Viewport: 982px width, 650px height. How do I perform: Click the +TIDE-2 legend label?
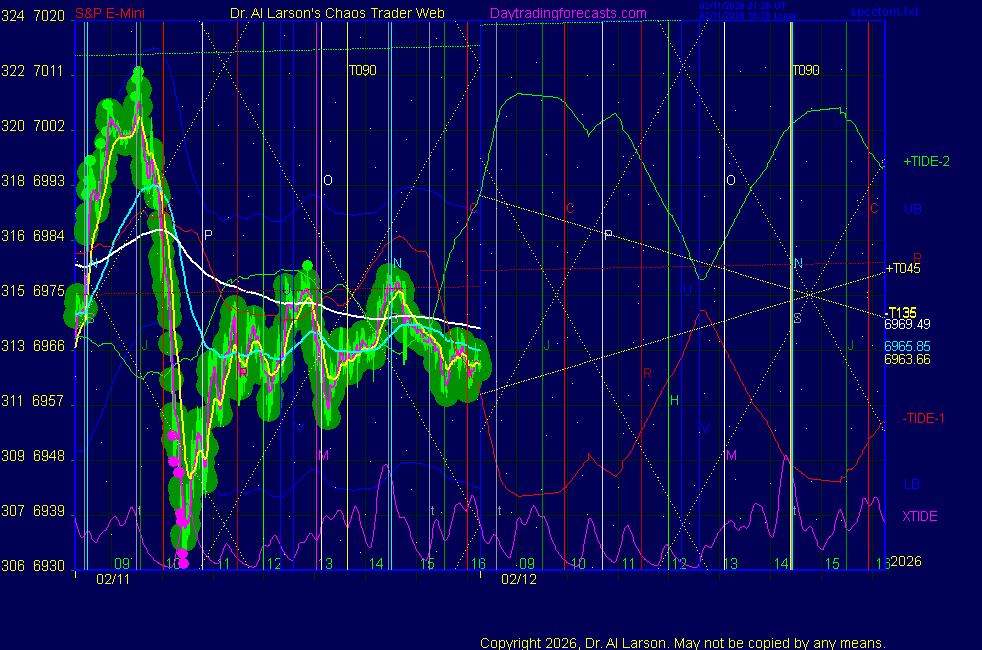pyautogui.click(x=926, y=161)
